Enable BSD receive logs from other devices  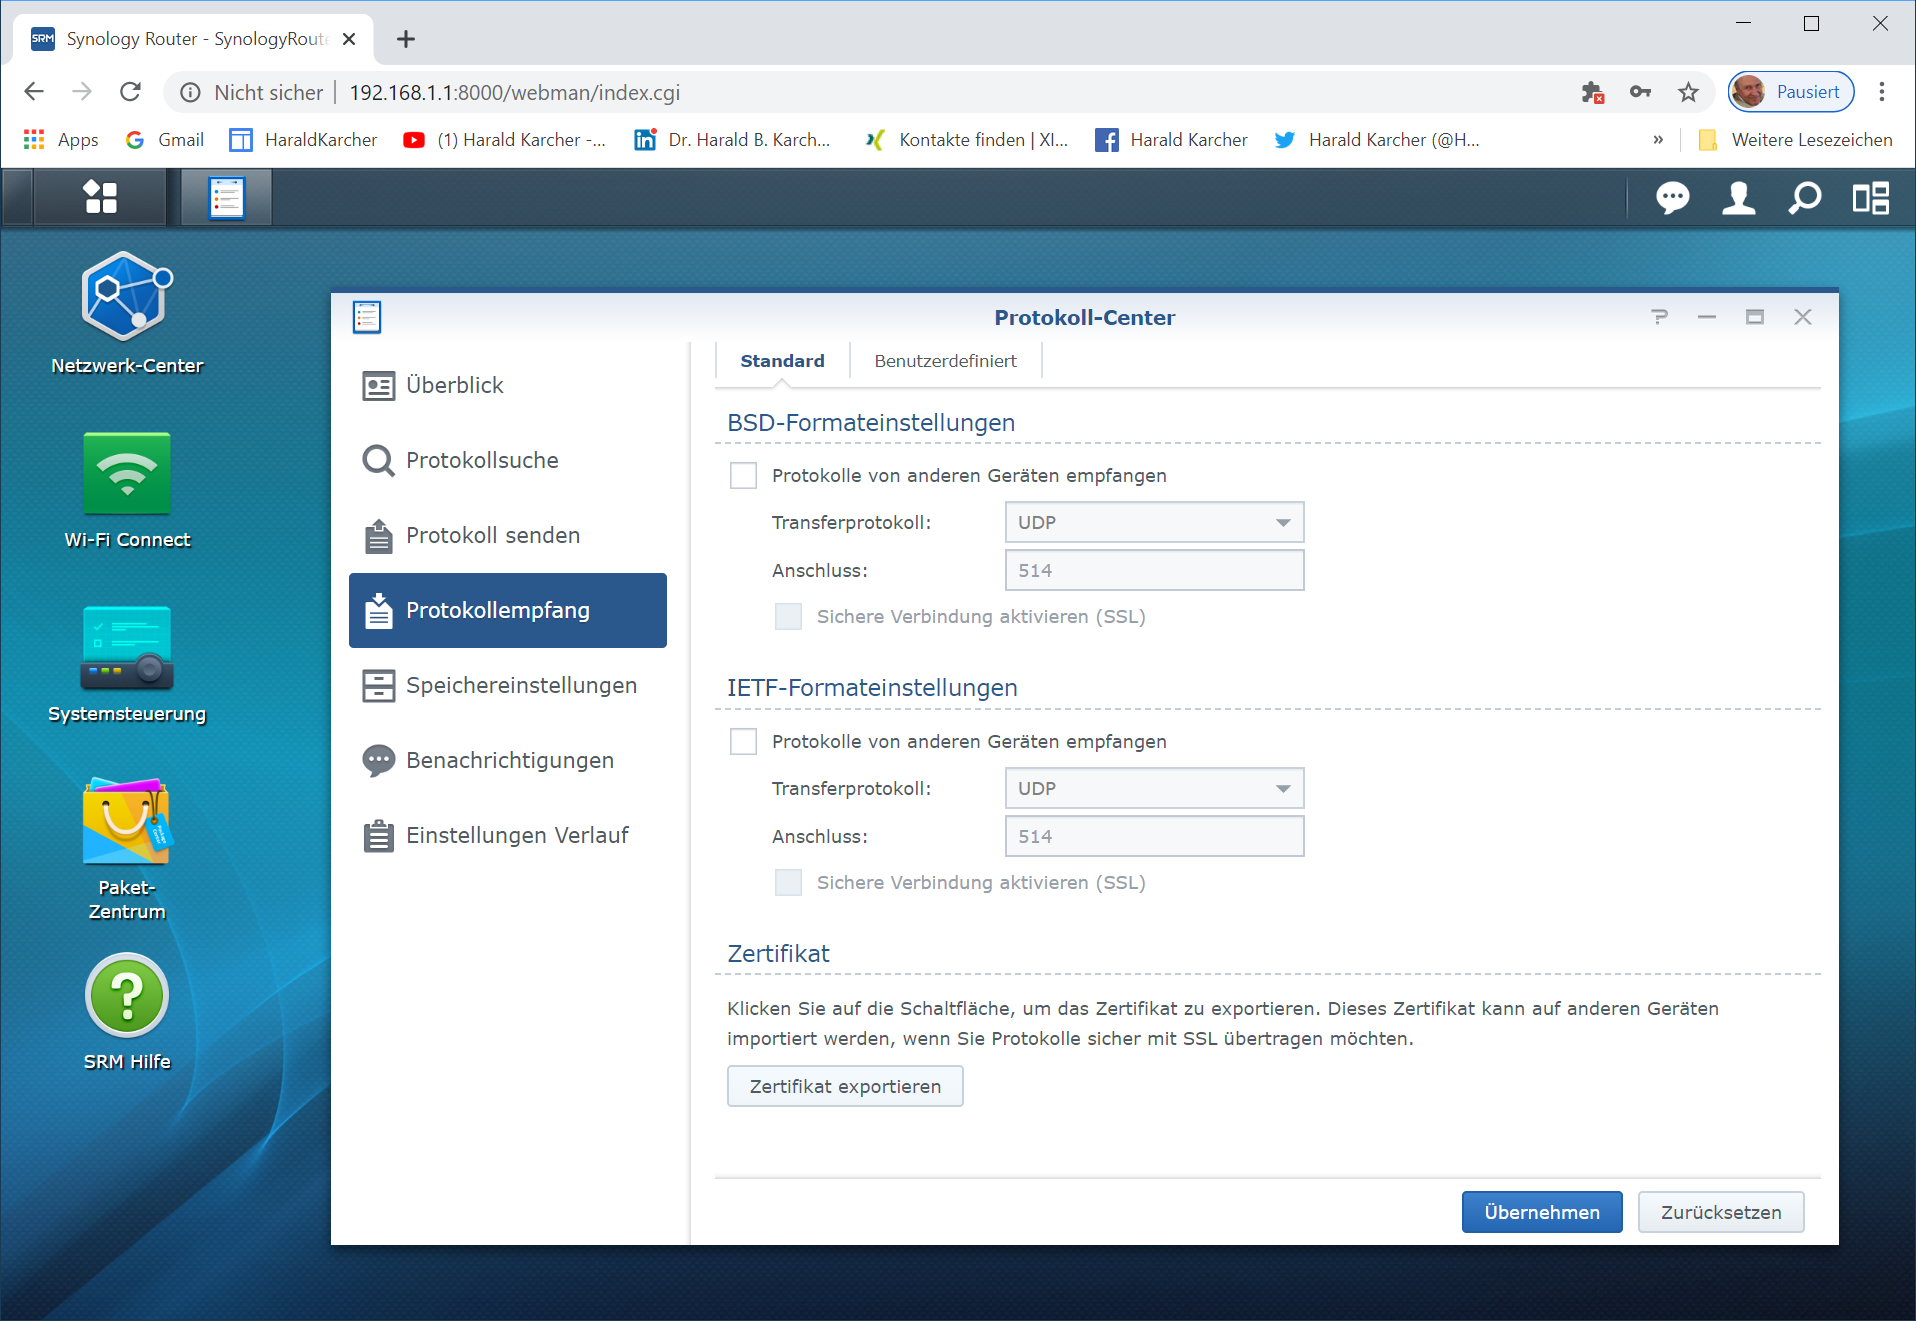click(743, 476)
